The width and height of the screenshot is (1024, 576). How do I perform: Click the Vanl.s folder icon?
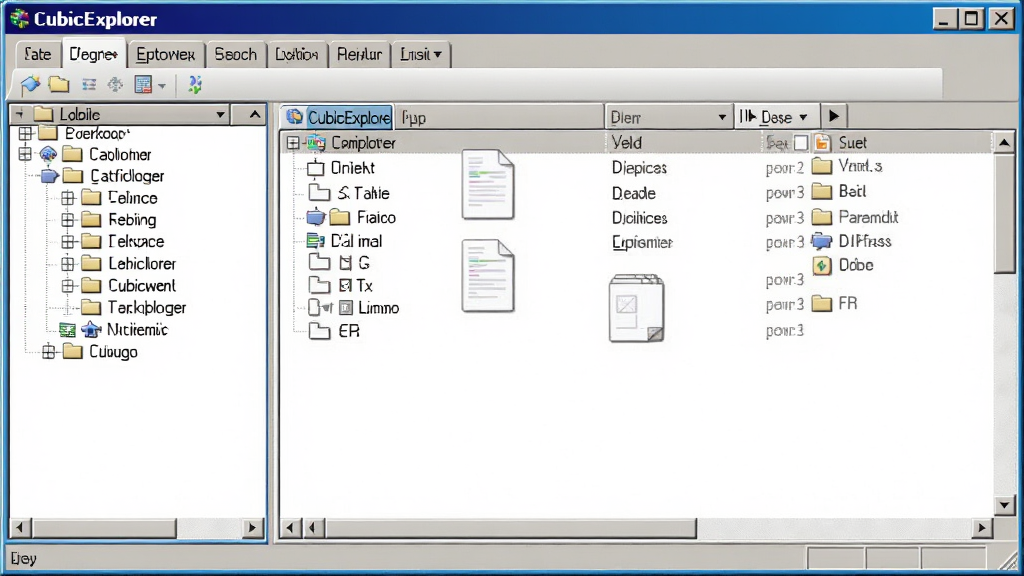(822, 166)
